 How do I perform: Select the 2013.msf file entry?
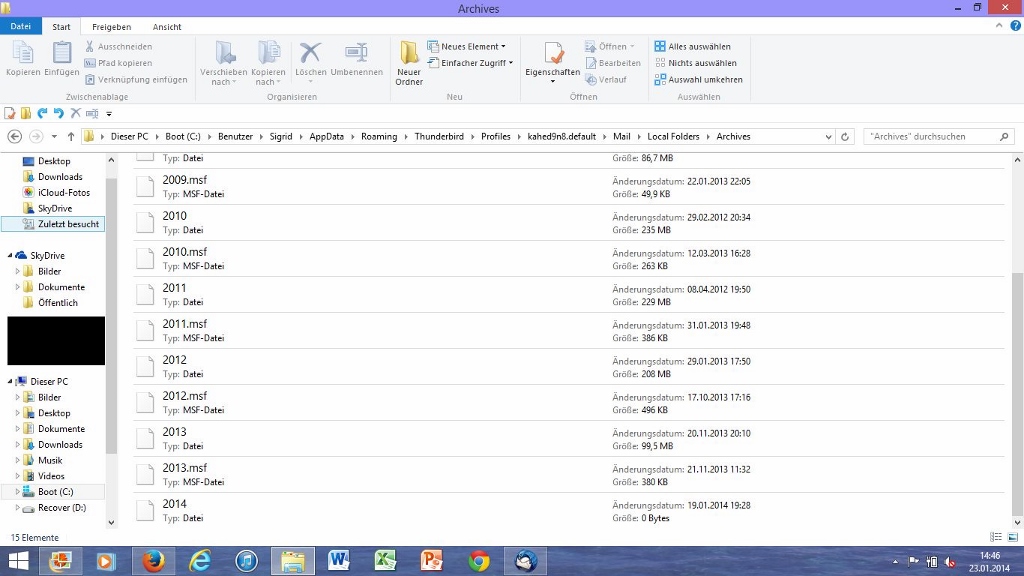(x=185, y=468)
